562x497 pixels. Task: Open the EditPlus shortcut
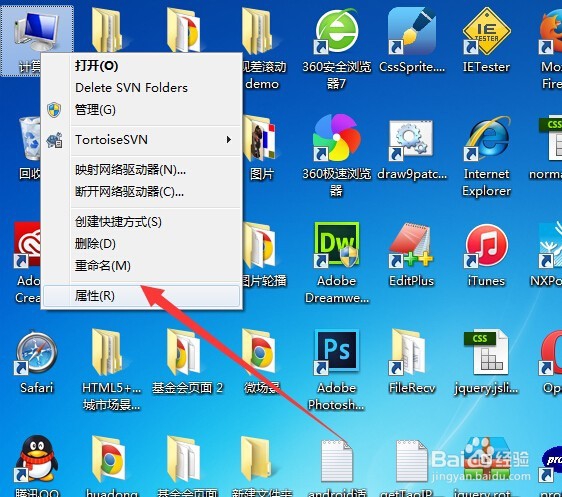pos(411,245)
